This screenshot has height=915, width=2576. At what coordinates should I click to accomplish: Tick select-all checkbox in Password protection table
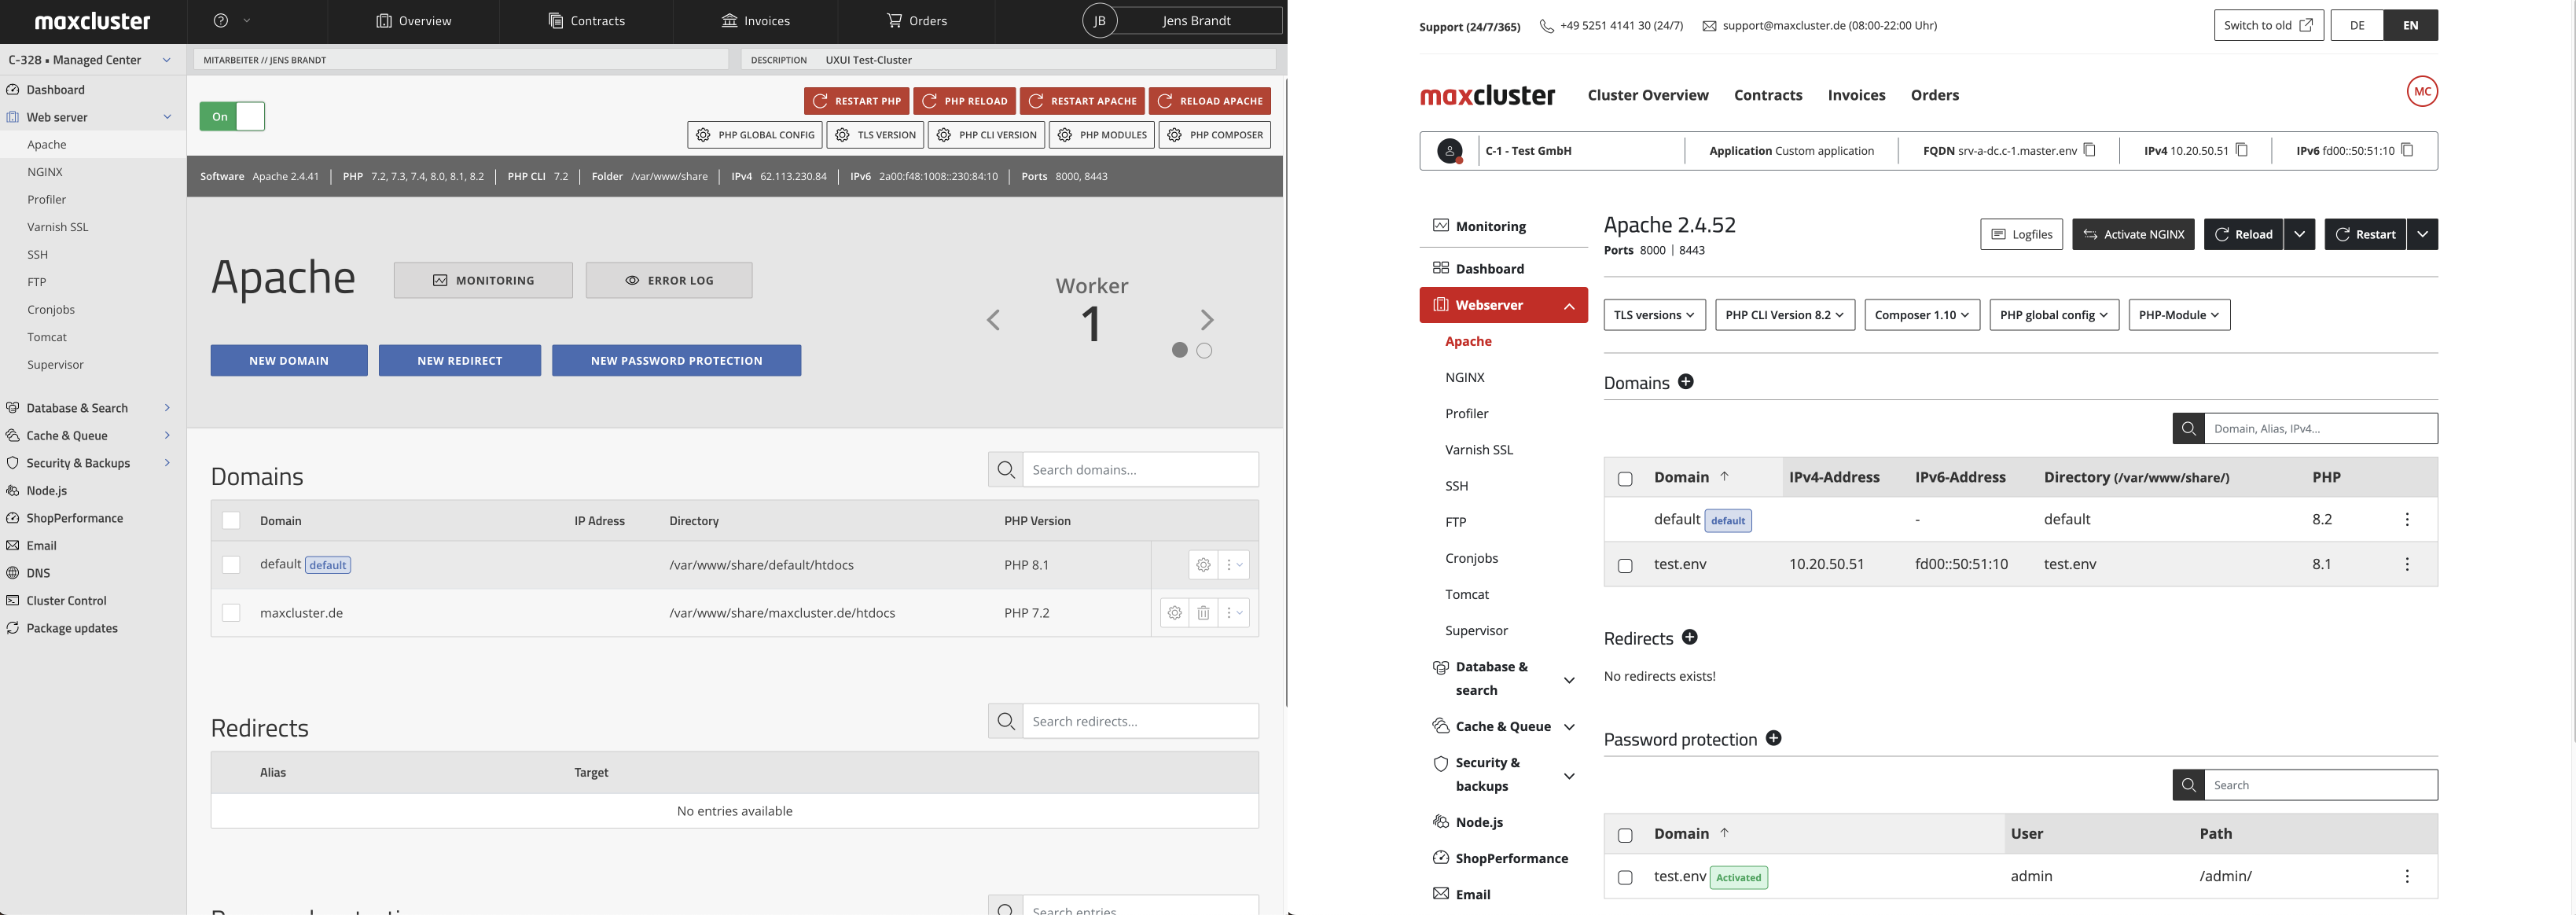1625,835
